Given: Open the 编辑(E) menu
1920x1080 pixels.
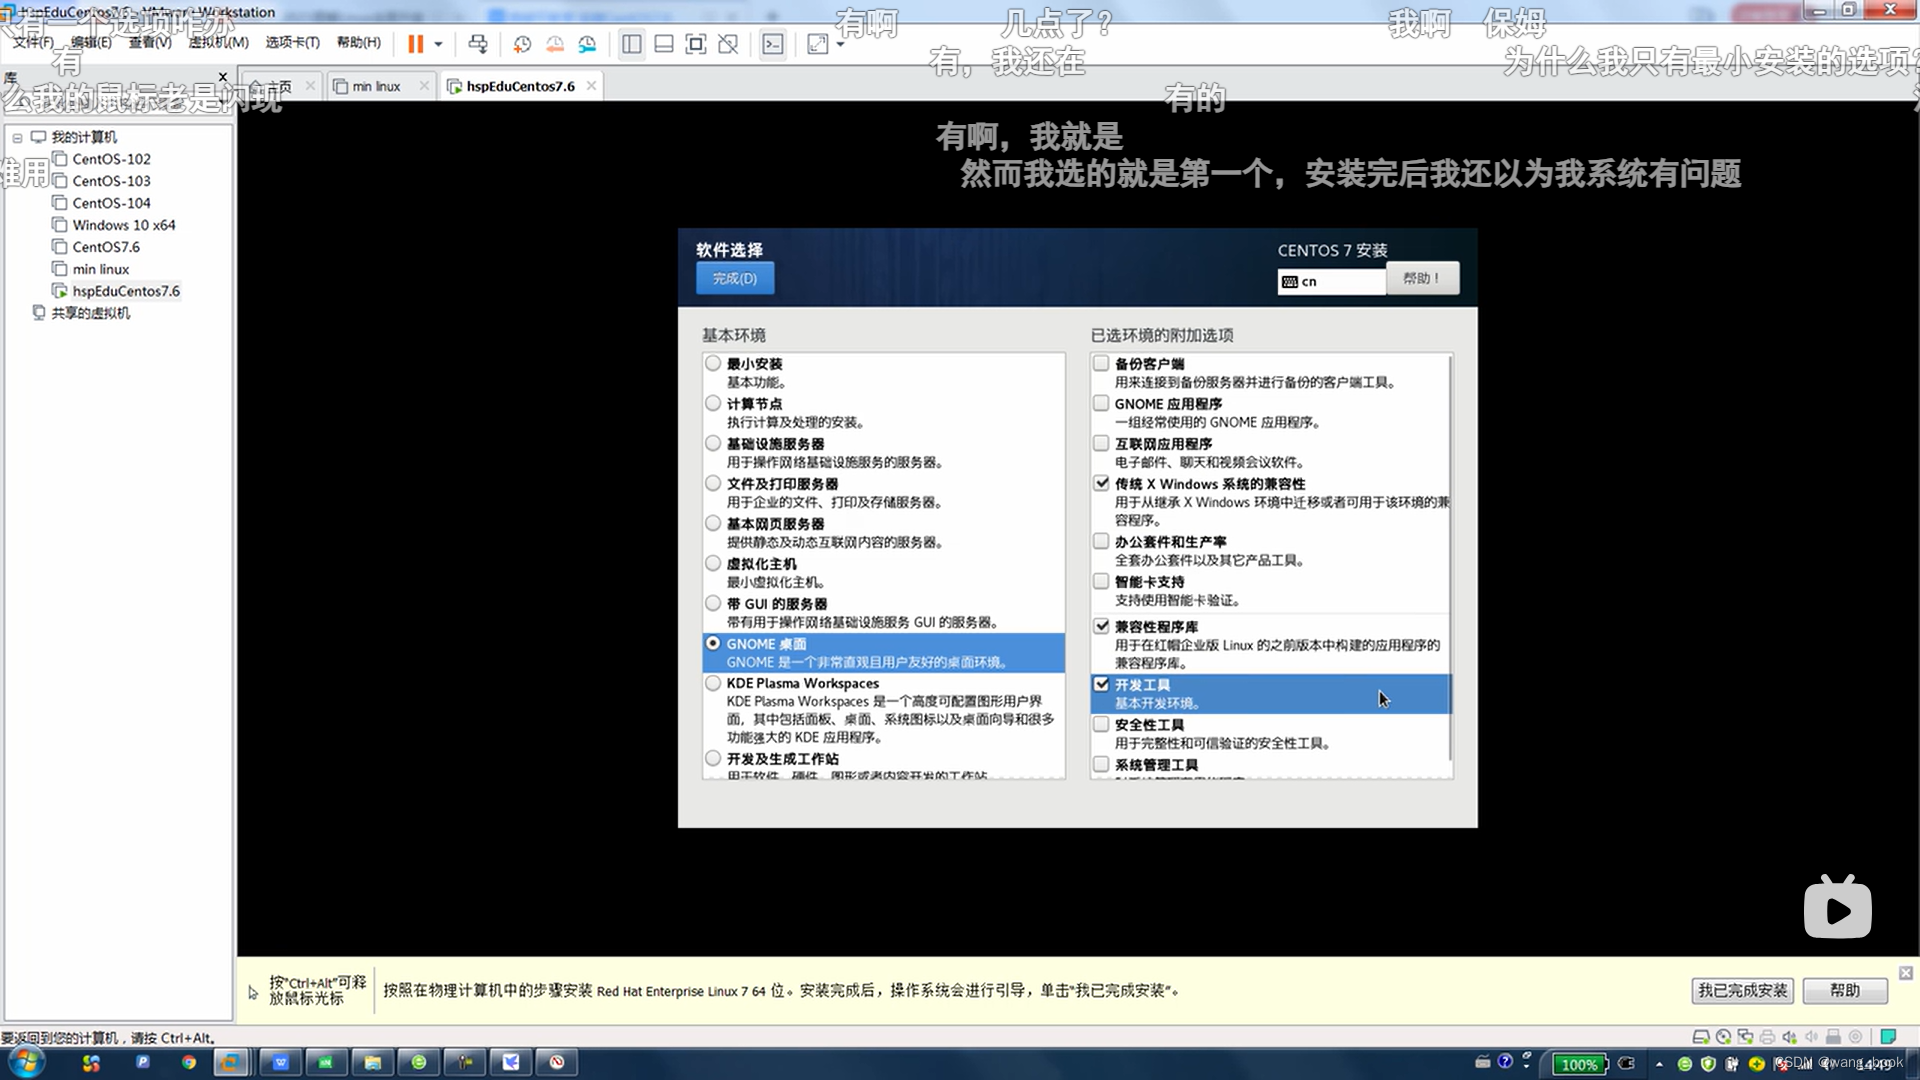Looking at the screenshot, I should point(91,42).
